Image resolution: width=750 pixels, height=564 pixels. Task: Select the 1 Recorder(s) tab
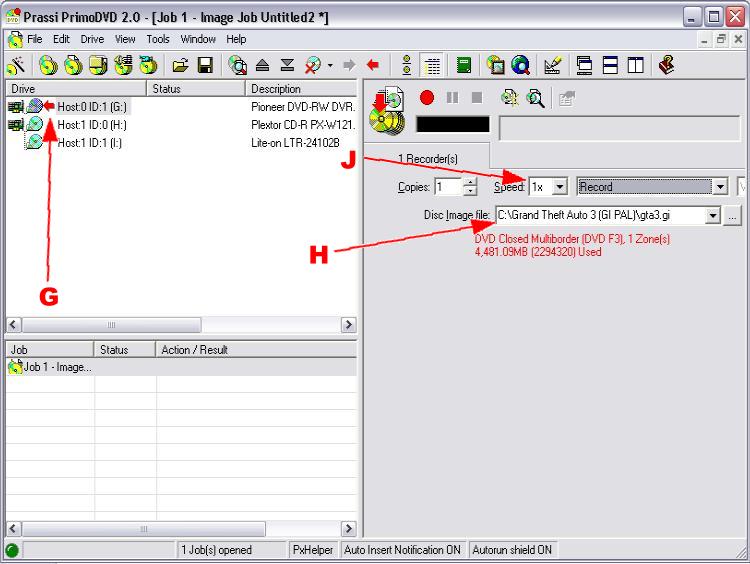(x=428, y=158)
